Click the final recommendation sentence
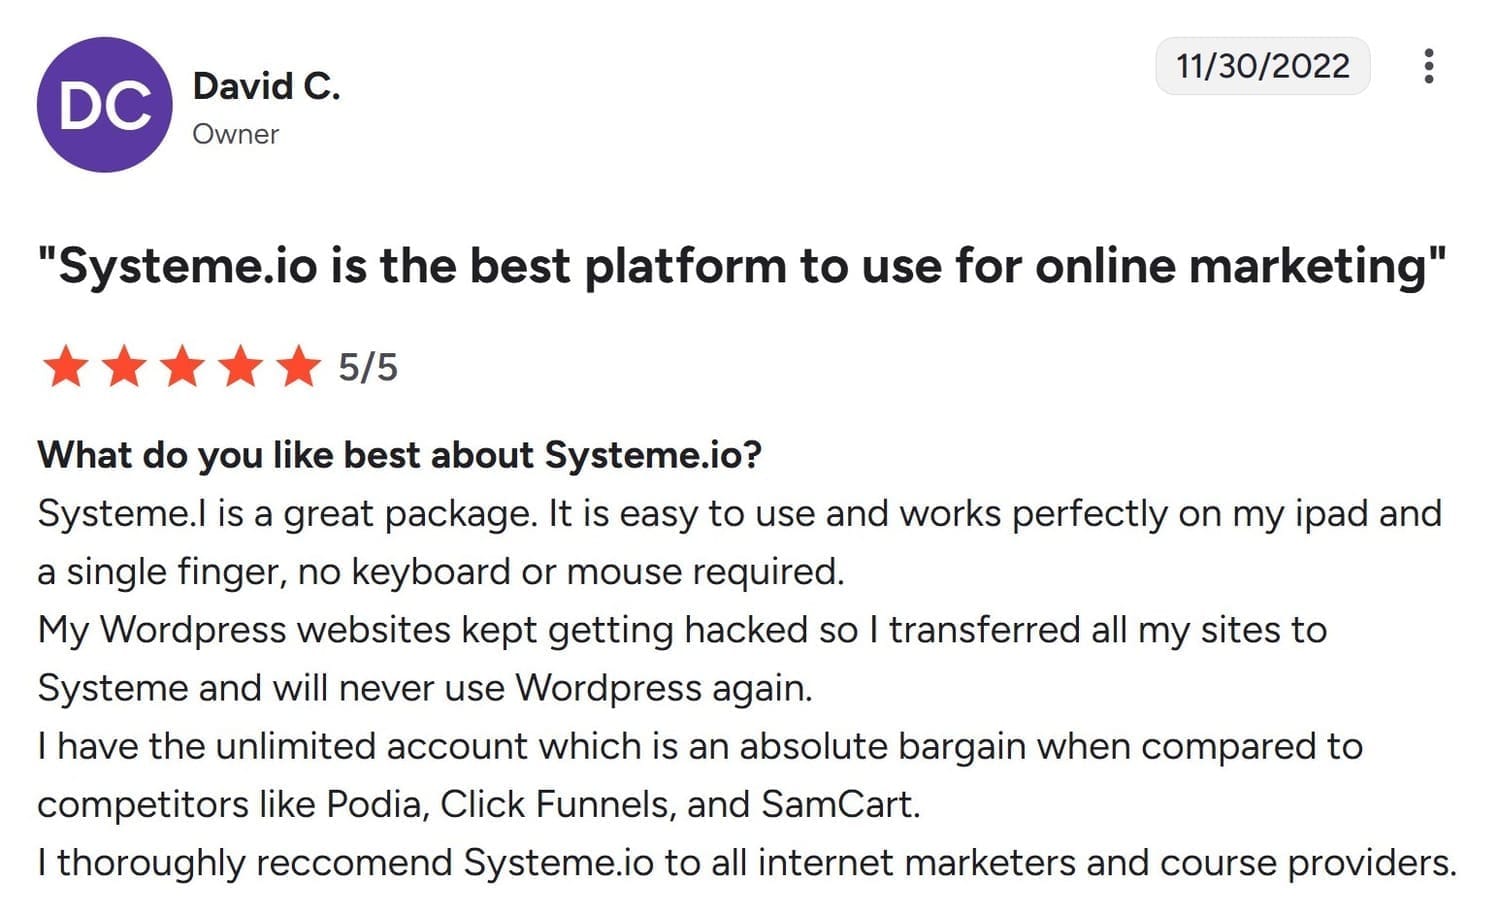Screen dimensions: 1500x913 point(748,861)
